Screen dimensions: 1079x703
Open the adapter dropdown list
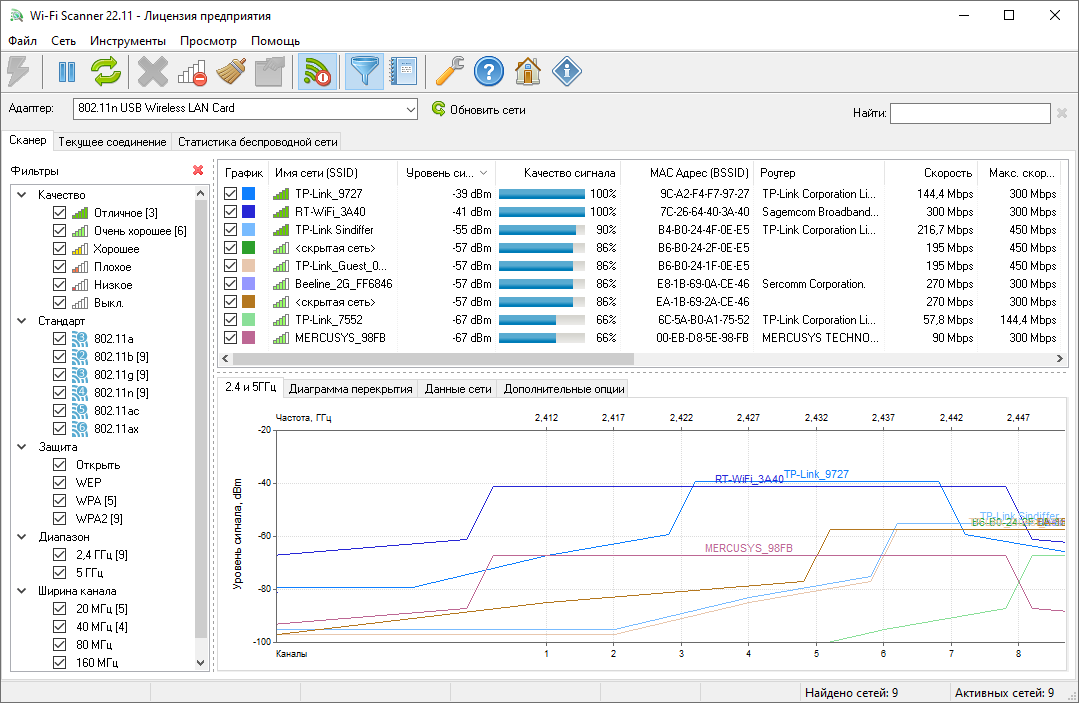(x=409, y=109)
